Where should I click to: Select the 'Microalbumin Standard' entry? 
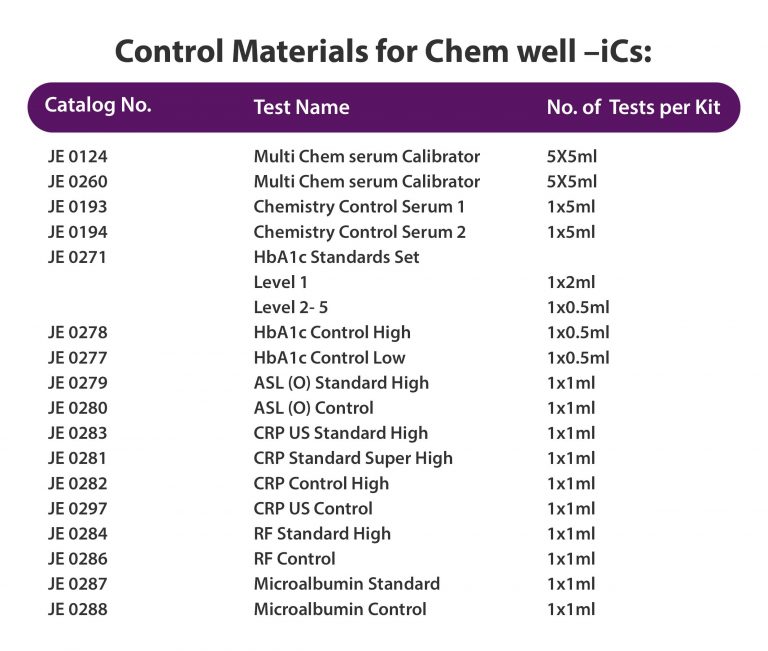346,583
